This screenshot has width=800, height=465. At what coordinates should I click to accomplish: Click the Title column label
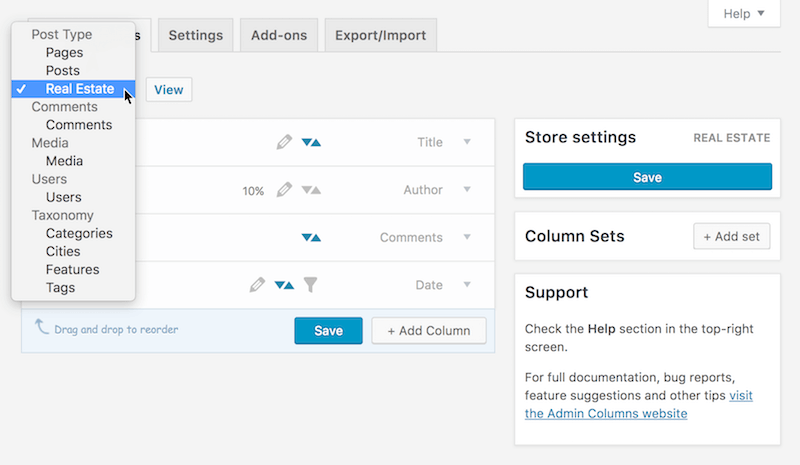coord(430,142)
